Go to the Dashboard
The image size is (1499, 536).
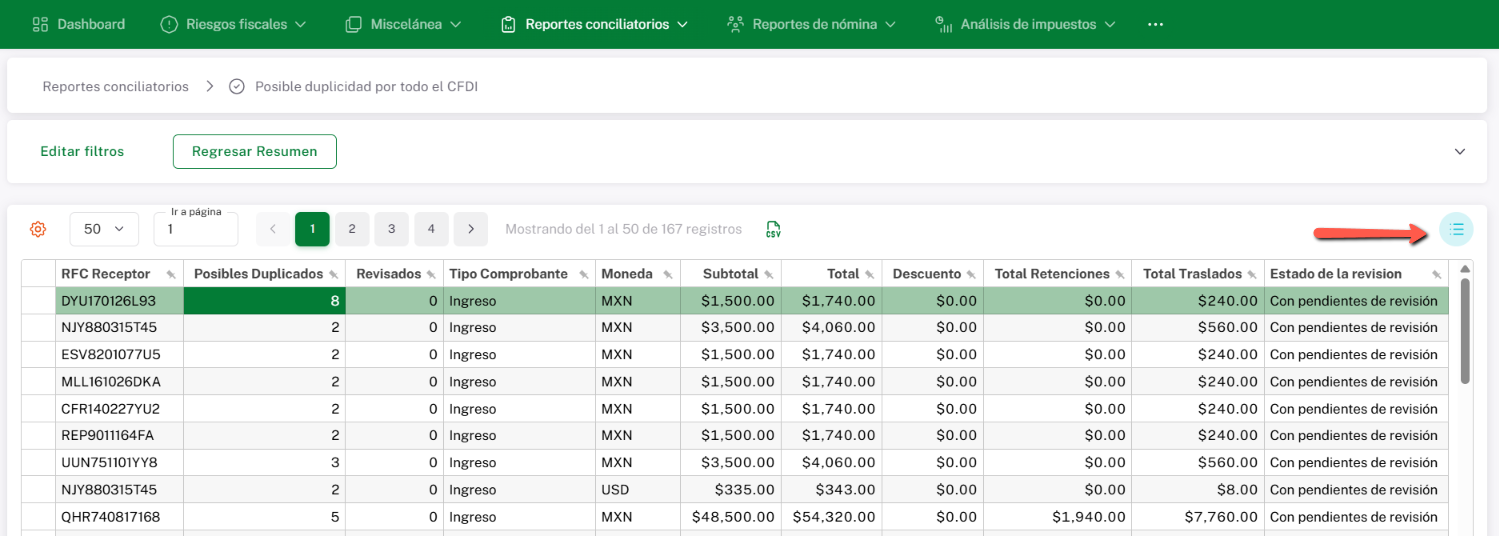pyautogui.click(x=79, y=24)
